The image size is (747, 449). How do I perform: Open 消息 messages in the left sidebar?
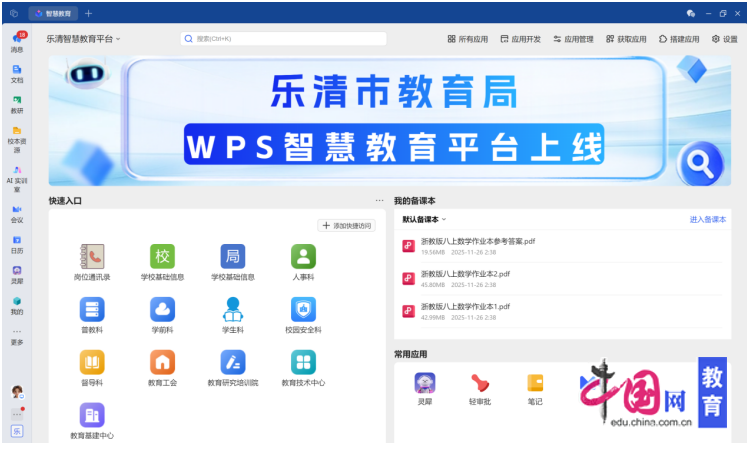click(17, 40)
